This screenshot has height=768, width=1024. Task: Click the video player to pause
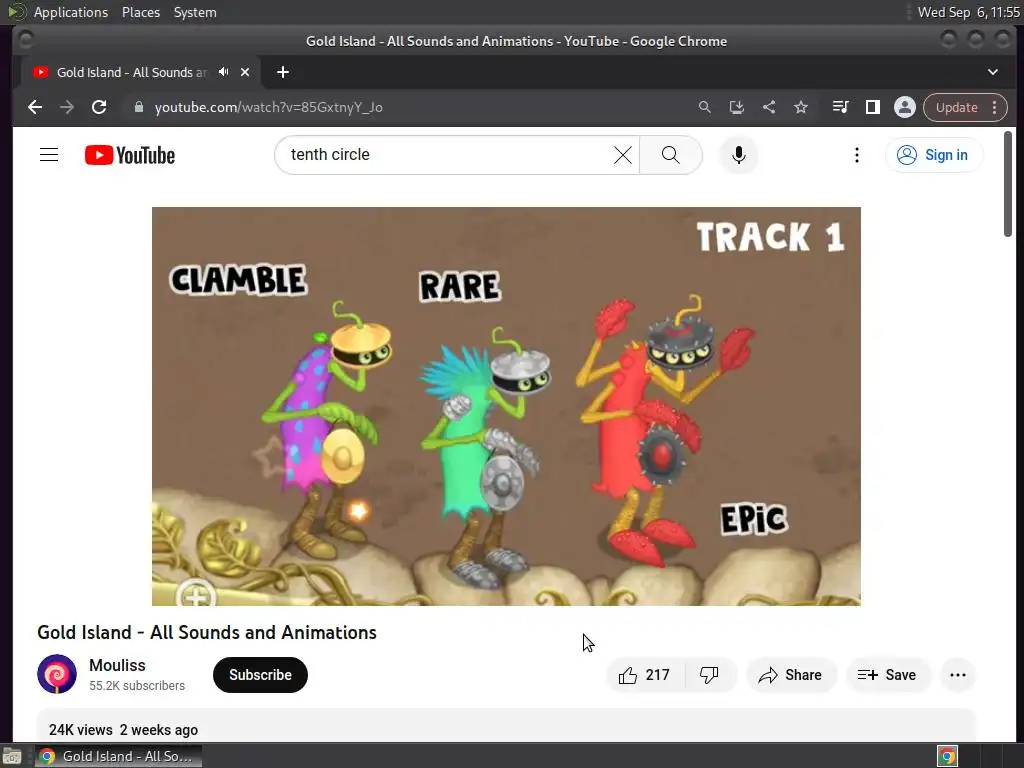506,406
